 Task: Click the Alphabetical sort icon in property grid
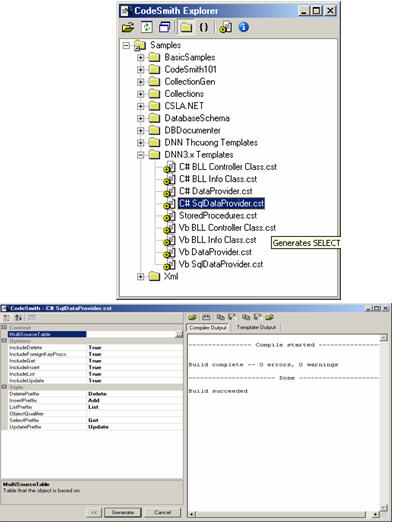pyautogui.click(x=18, y=317)
